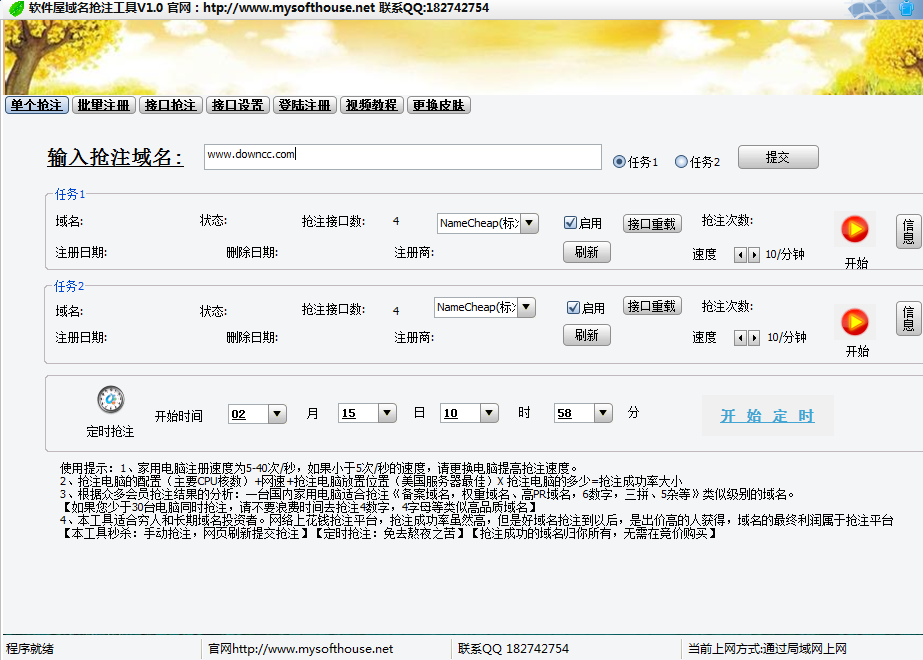Click the red 开始 play icon for 任务1
This screenshot has width=923, height=660.
[x=854, y=229]
